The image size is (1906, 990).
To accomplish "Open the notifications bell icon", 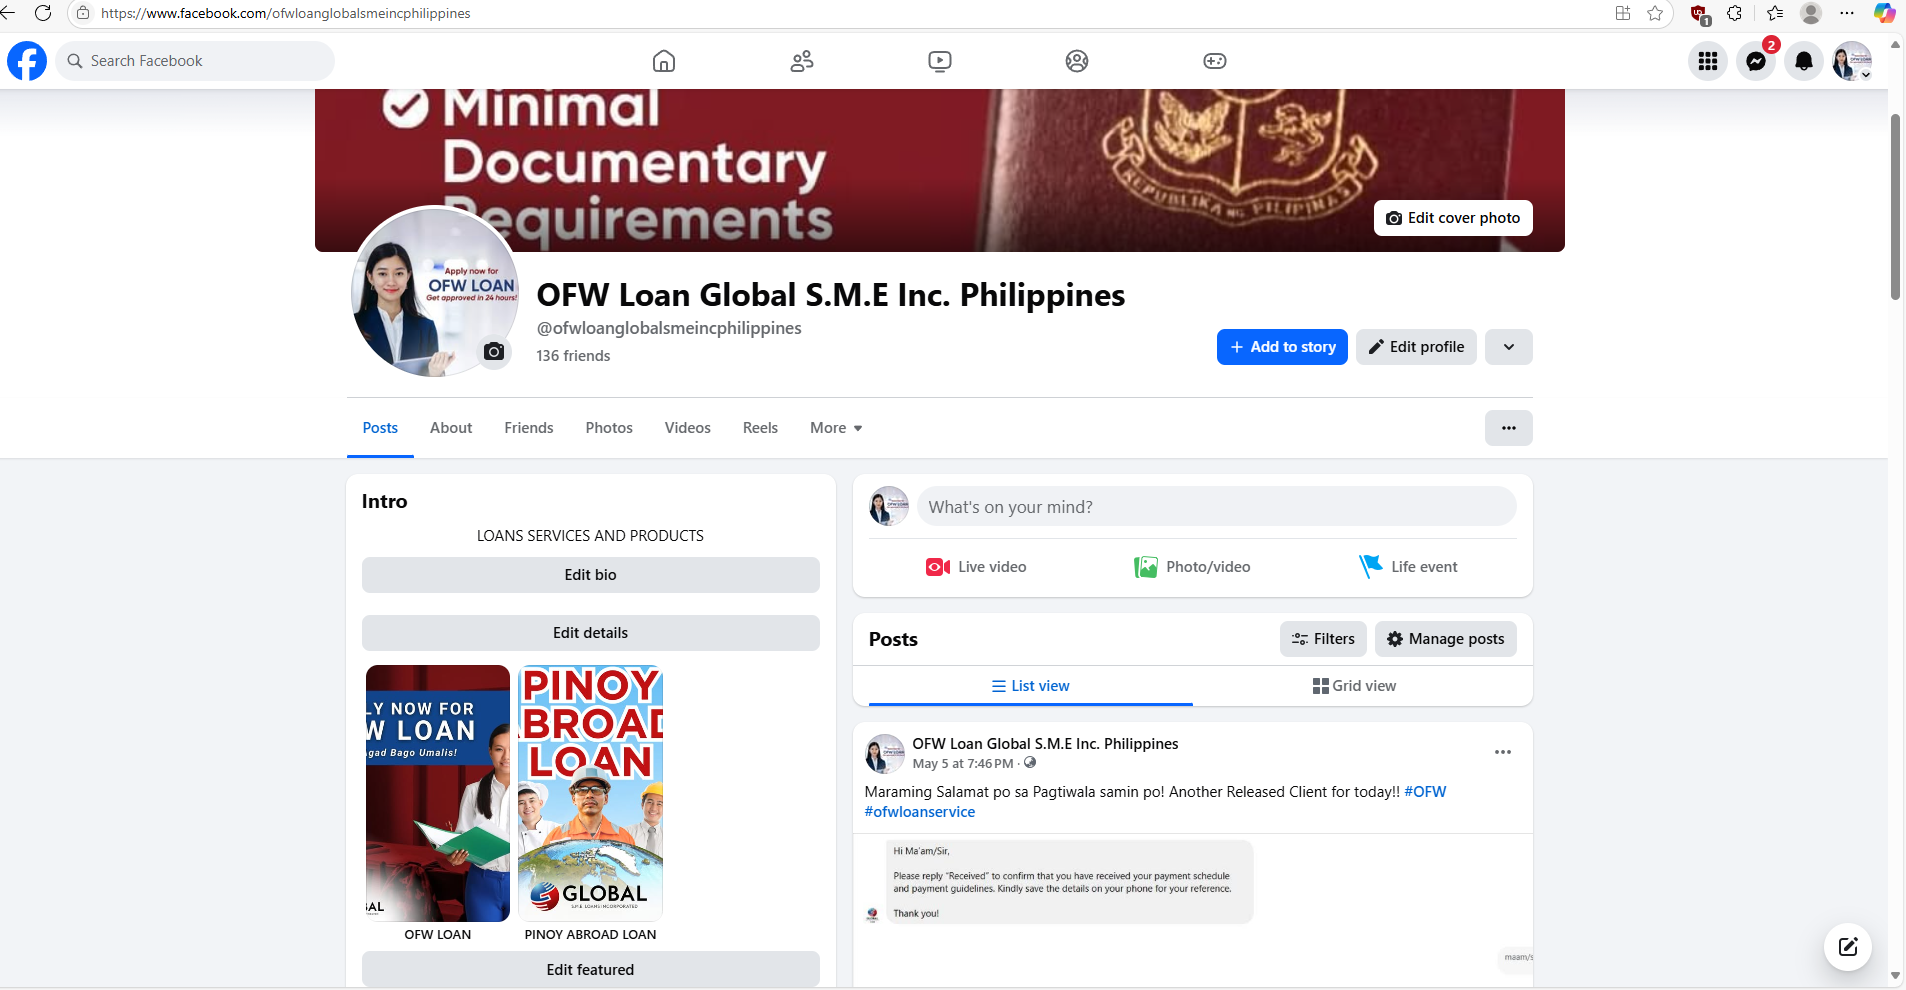I will (x=1804, y=61).
